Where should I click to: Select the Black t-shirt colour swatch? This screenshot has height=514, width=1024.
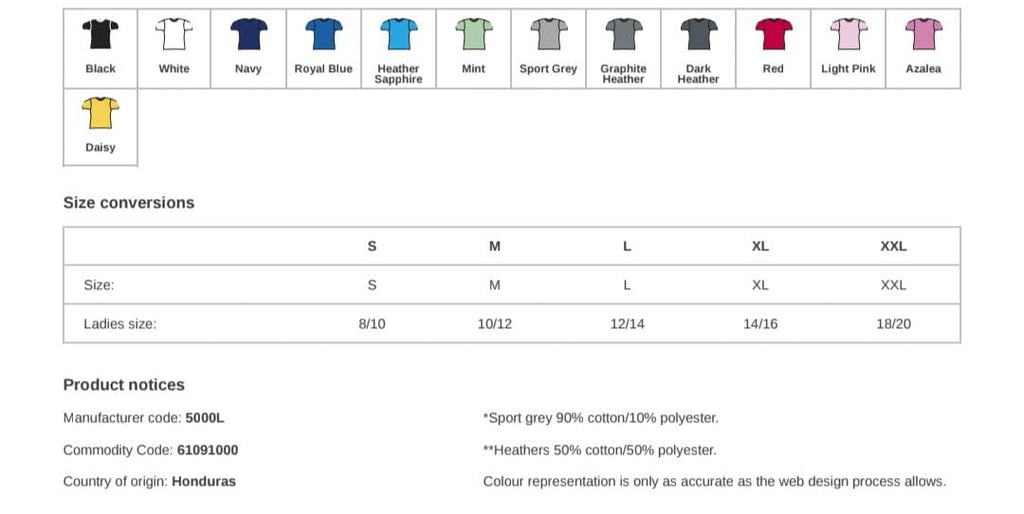point(101,34)
